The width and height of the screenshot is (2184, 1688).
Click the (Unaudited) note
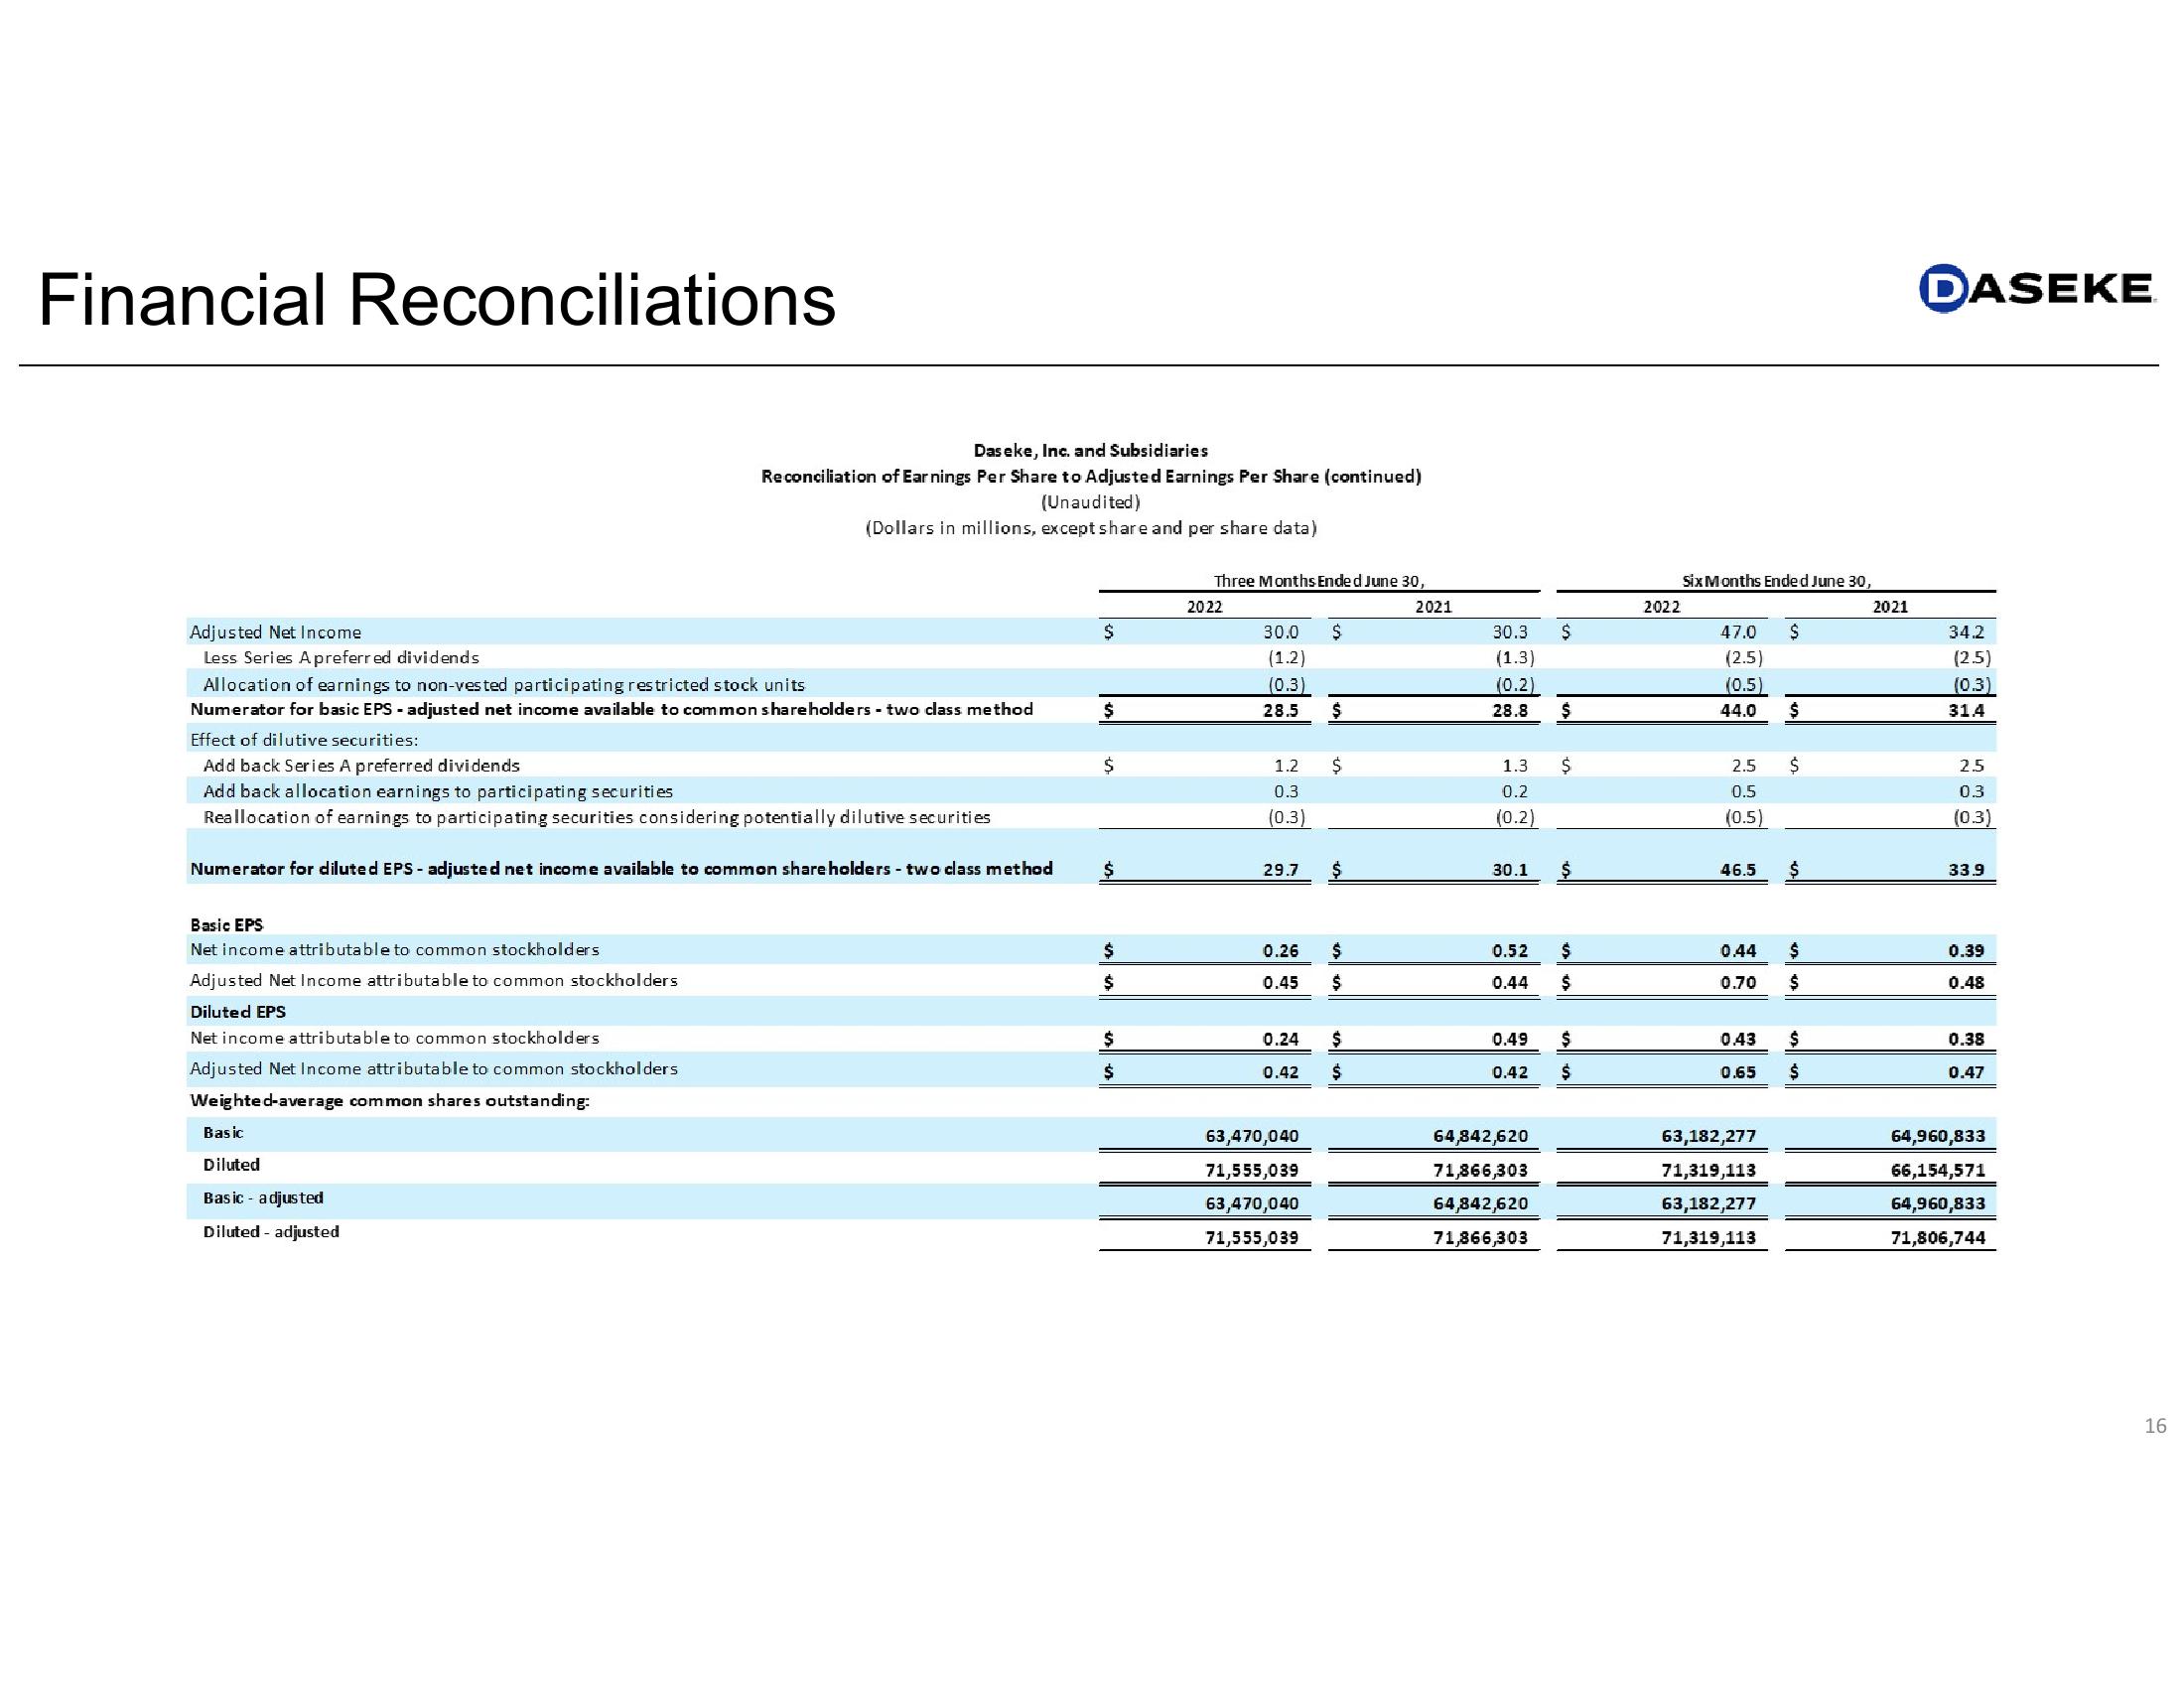[x=1090, y=502]
